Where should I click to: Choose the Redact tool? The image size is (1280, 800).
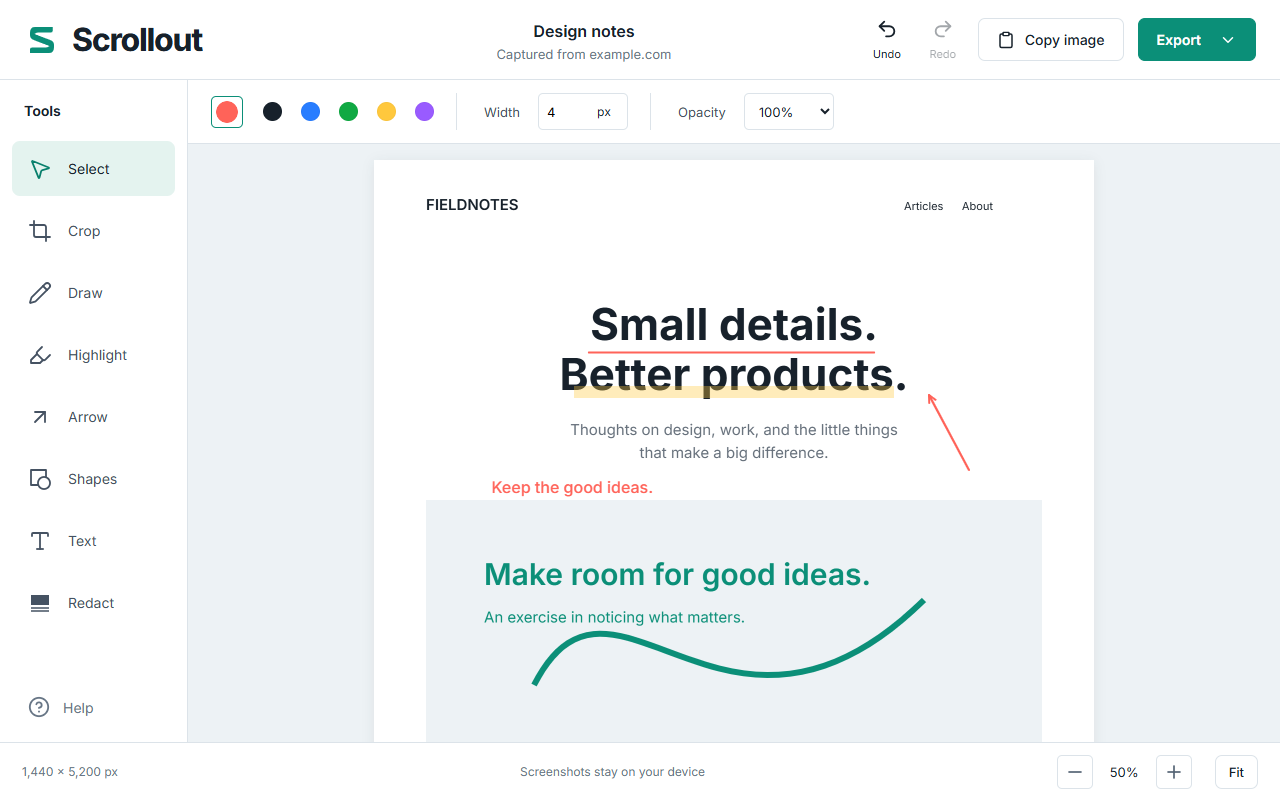tap(93, 603)
